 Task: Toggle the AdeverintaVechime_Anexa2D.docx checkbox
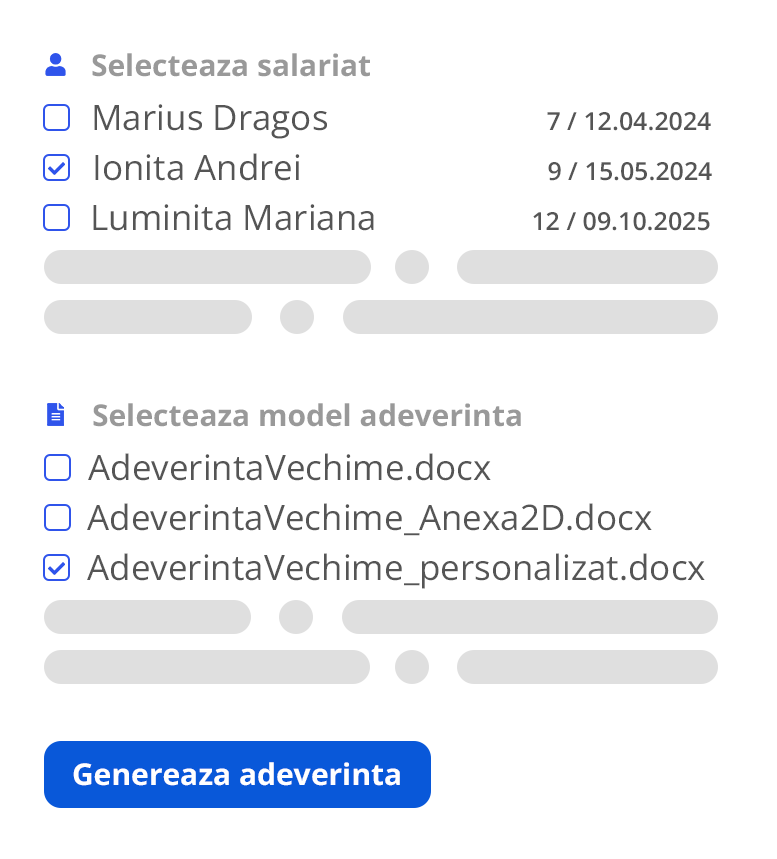[57, 517]
